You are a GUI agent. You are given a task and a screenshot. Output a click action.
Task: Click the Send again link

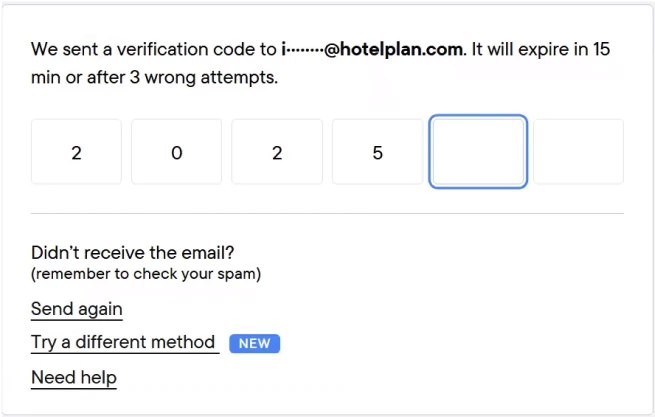click(77, 309)
